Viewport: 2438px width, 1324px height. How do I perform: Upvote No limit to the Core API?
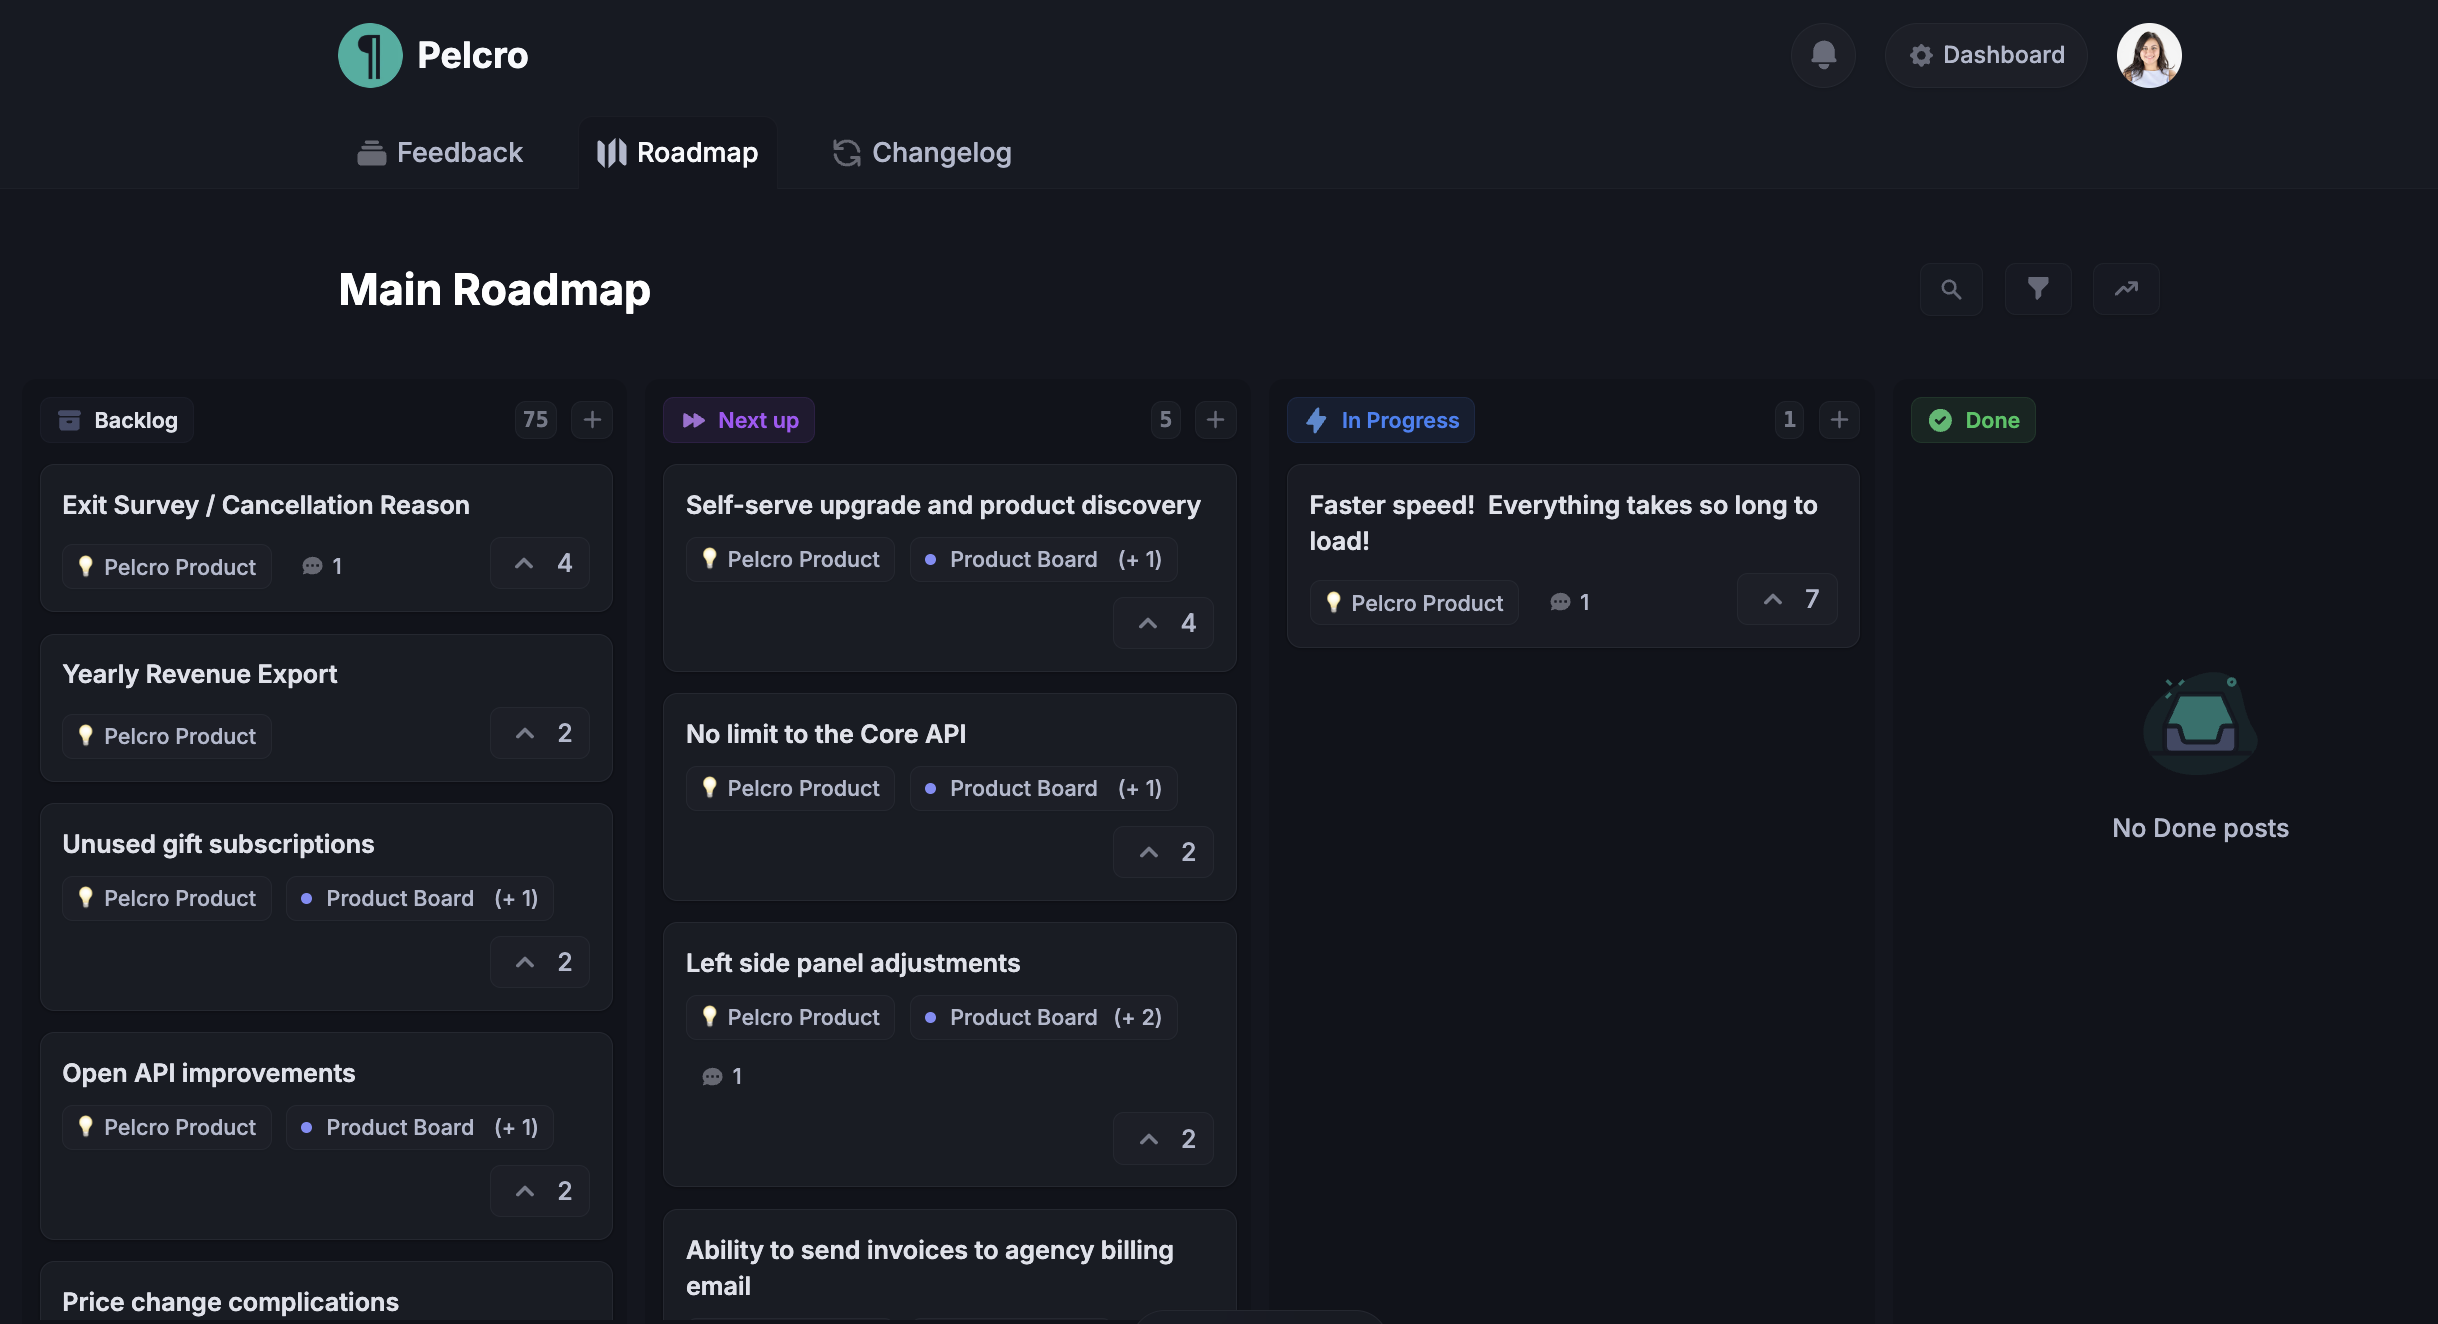(x=1163, y=852)
